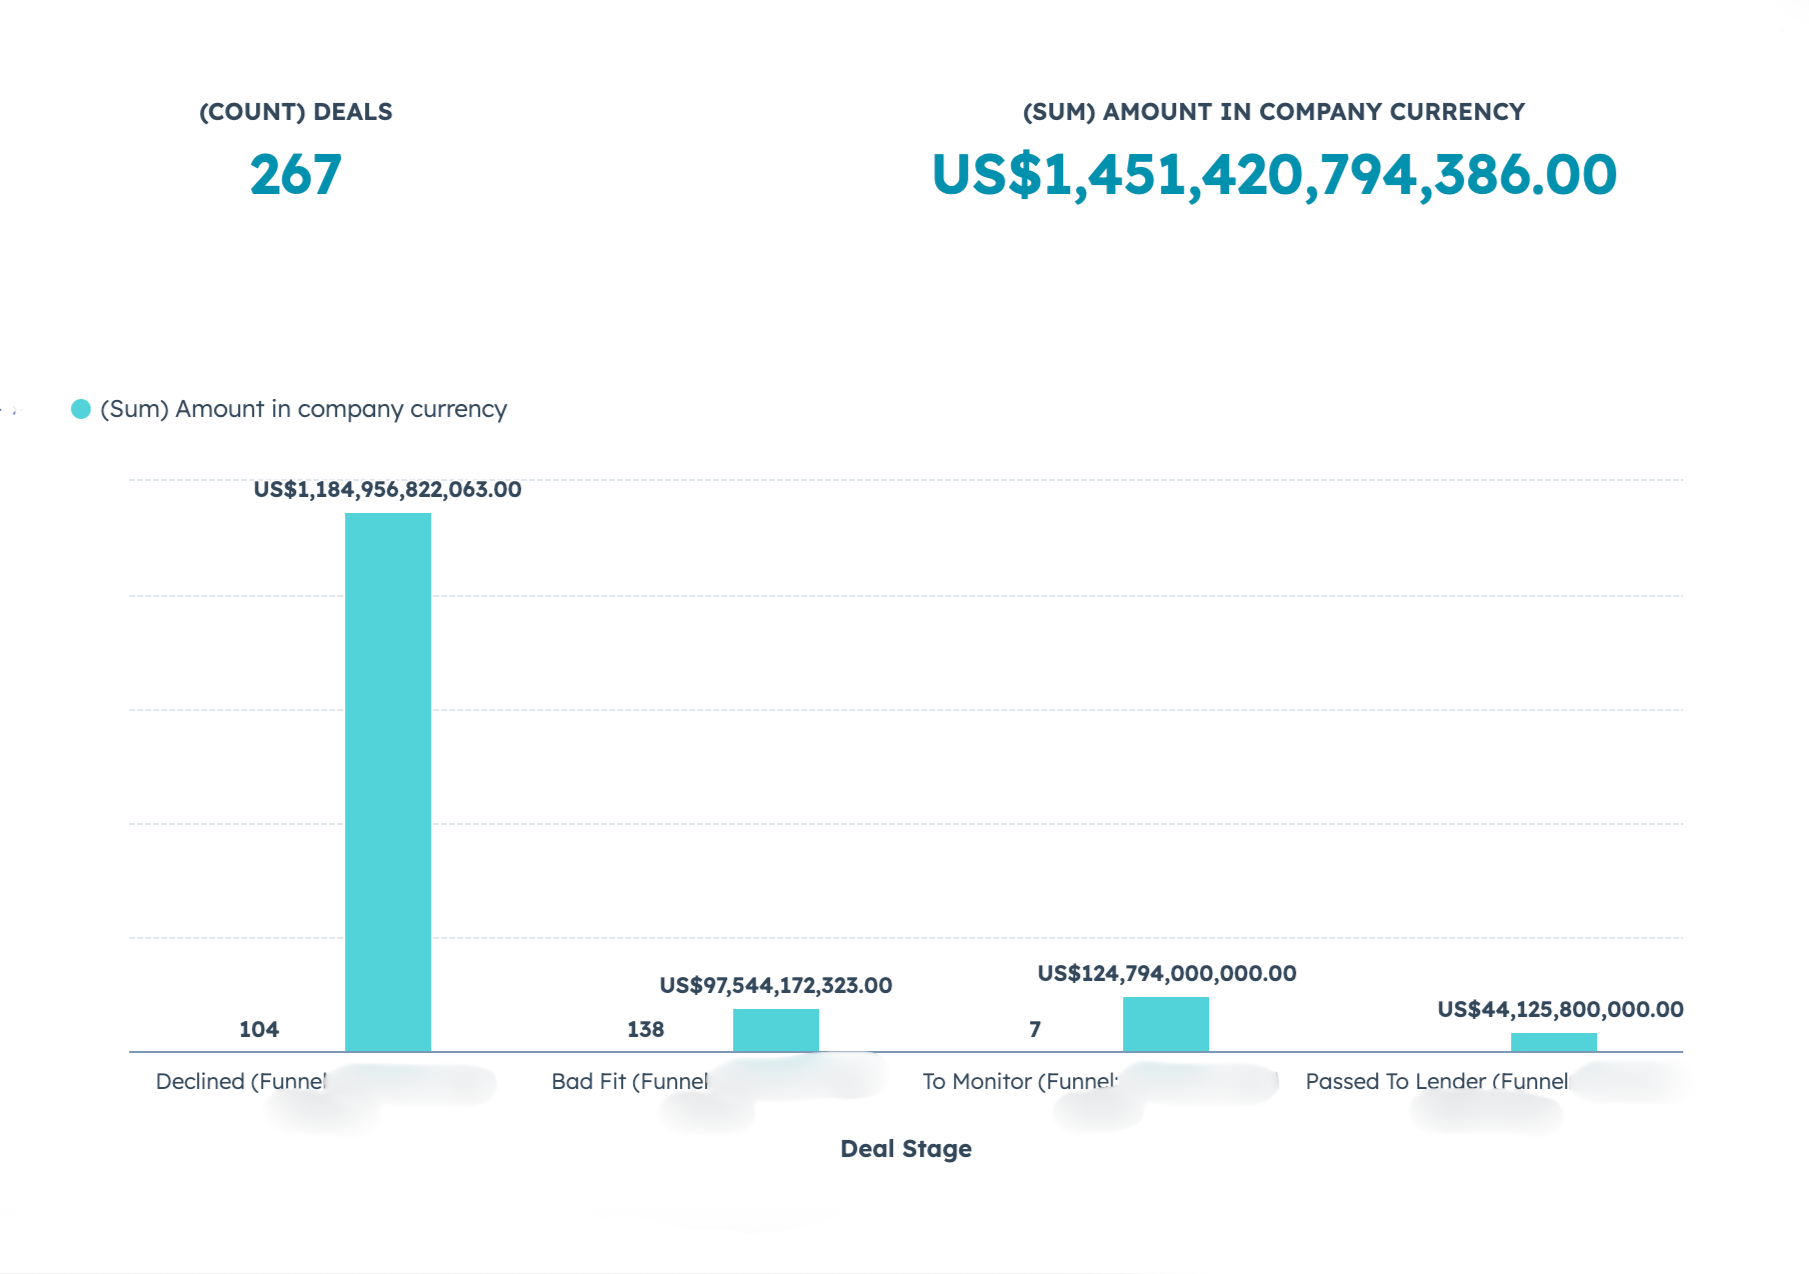The height and width of the screenshot is (1274, 1809).
Task: Click the 267 deals count total
Action: coord(296,175)
